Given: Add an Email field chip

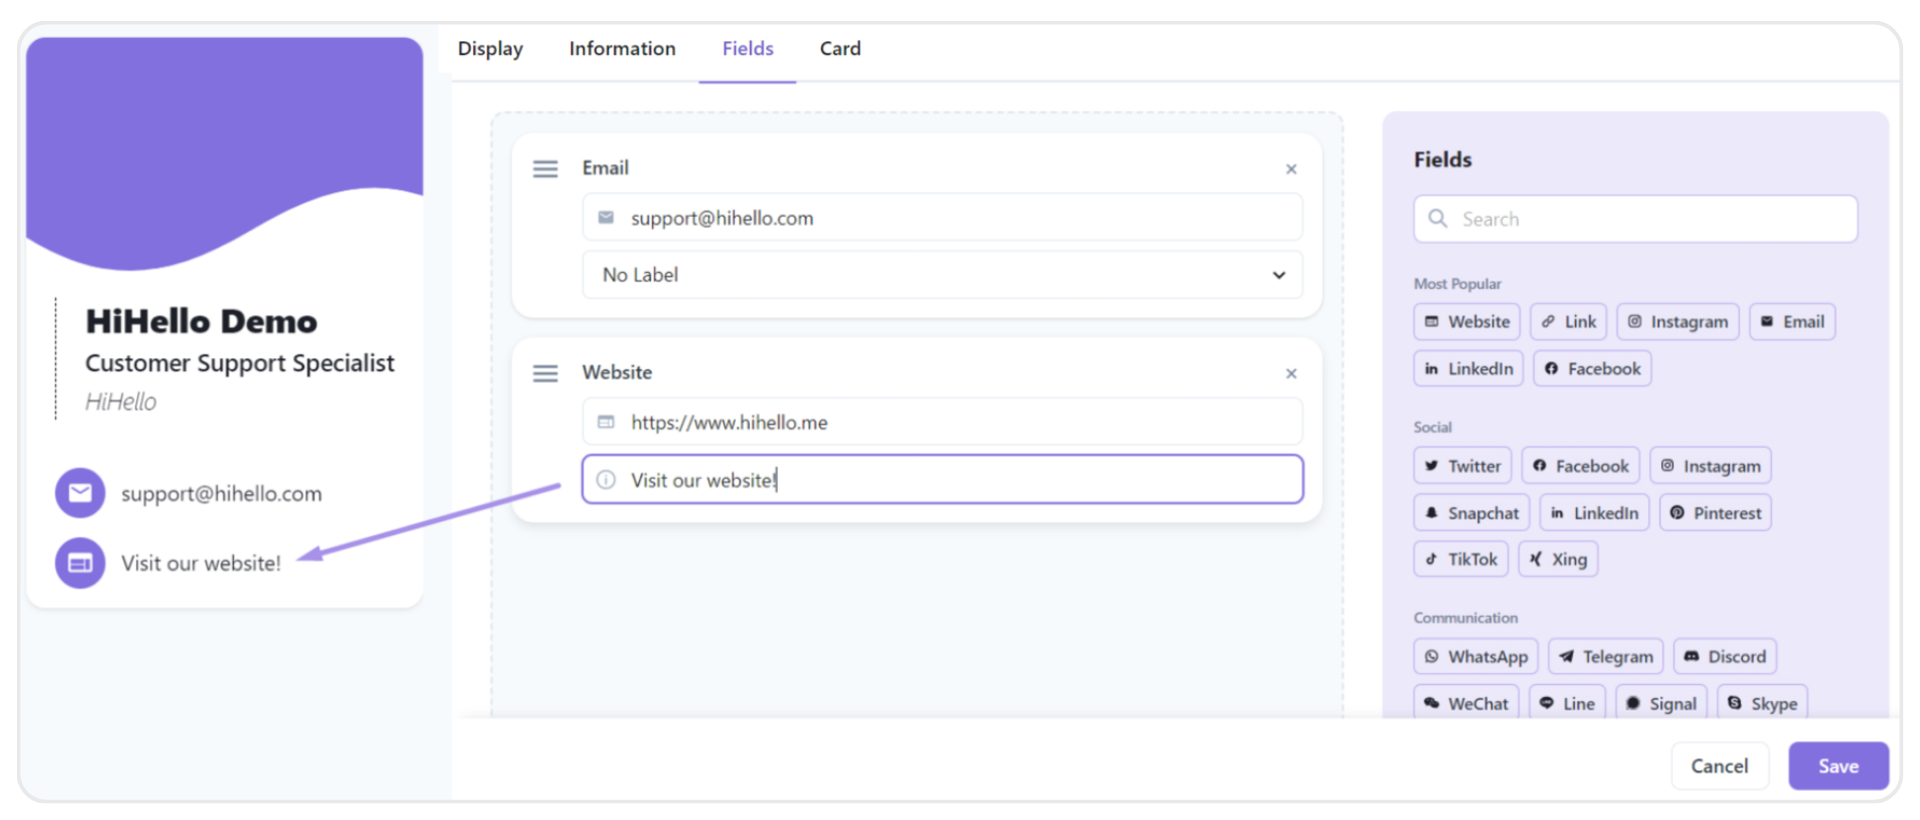Looking at the screenshot, I should click(1792, 322).
